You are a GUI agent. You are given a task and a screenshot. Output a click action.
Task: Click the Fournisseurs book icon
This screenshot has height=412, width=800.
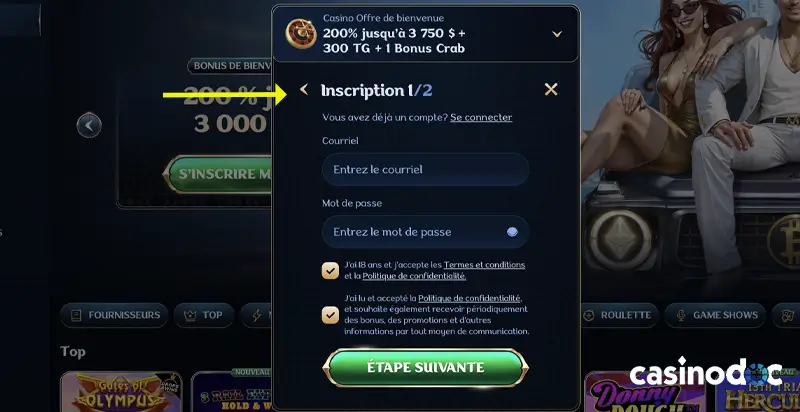coord(76,316)
